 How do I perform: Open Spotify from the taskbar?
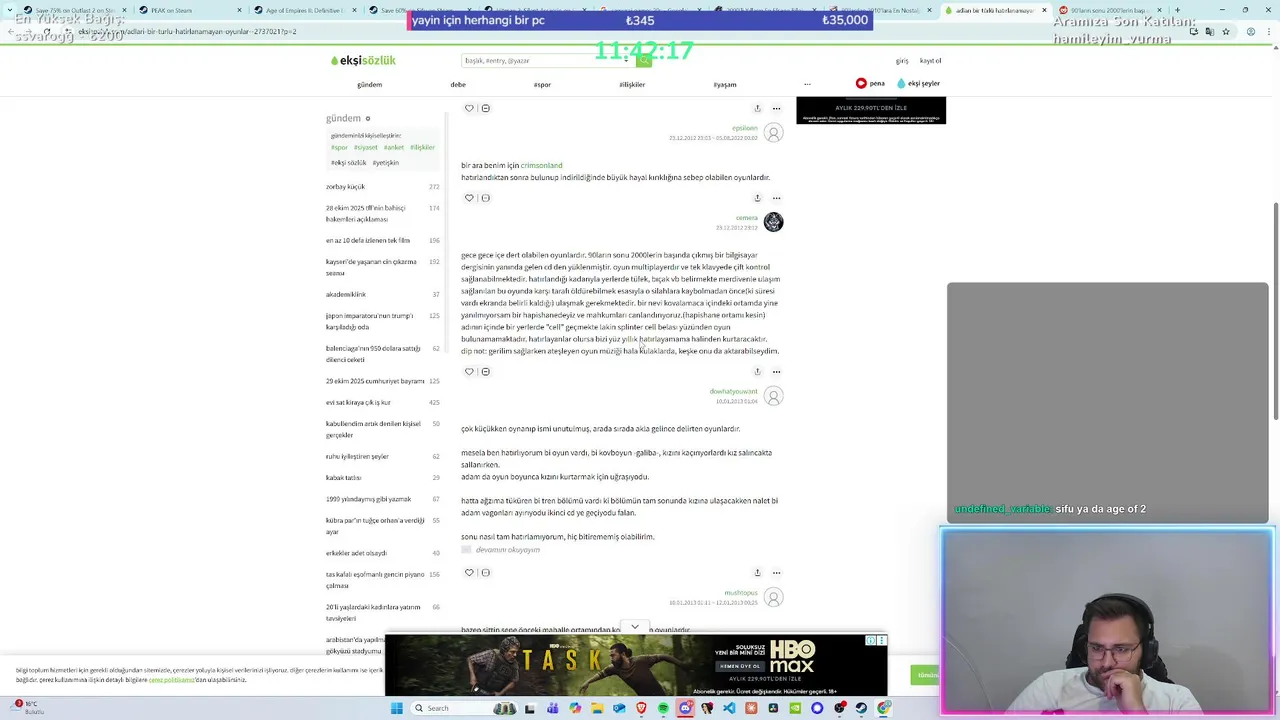click(663, 708)
